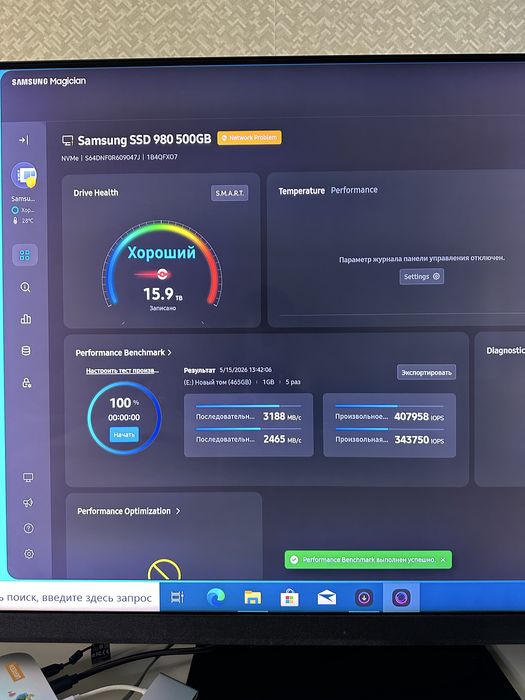Click the Windows taskbar search field
The width and height of the screenshot is (525, 700).
pyautogui.click(x=79, y=598)
